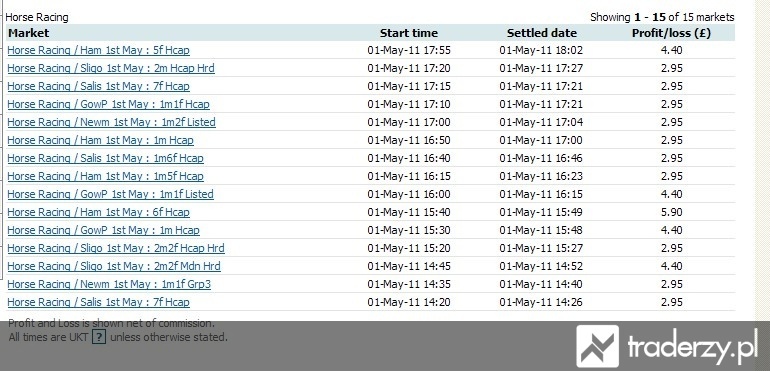Open Sligo 1st May 2m2f Mdn Hrd market
This screenshot has width=770, height=371.
coord(114,266)
